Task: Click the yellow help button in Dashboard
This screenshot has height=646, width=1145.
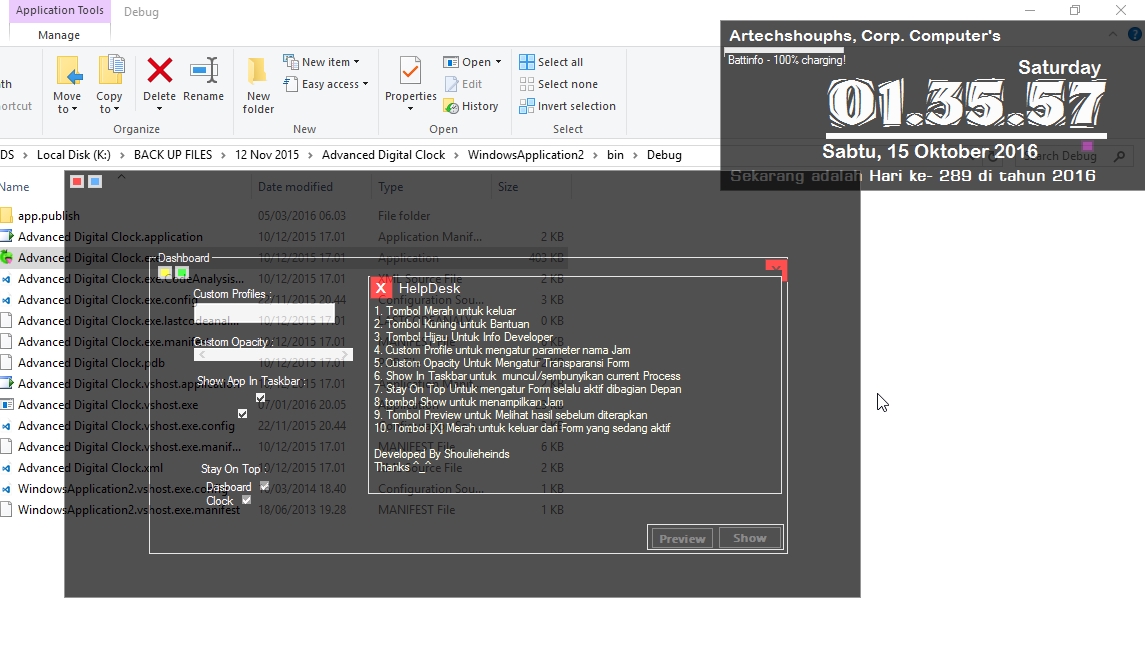Action: tap(165, 273)
